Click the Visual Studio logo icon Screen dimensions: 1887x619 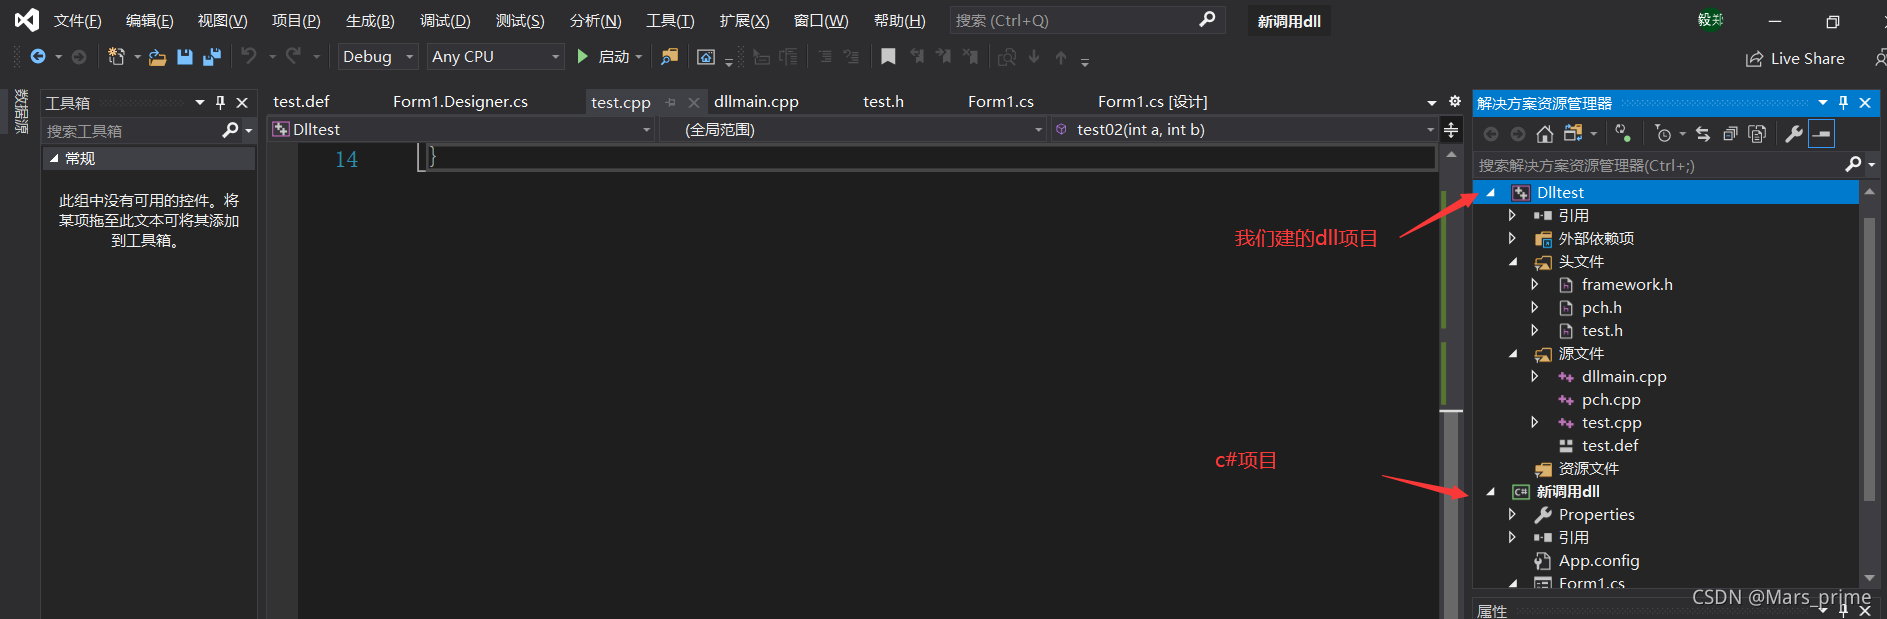[27, 20]
